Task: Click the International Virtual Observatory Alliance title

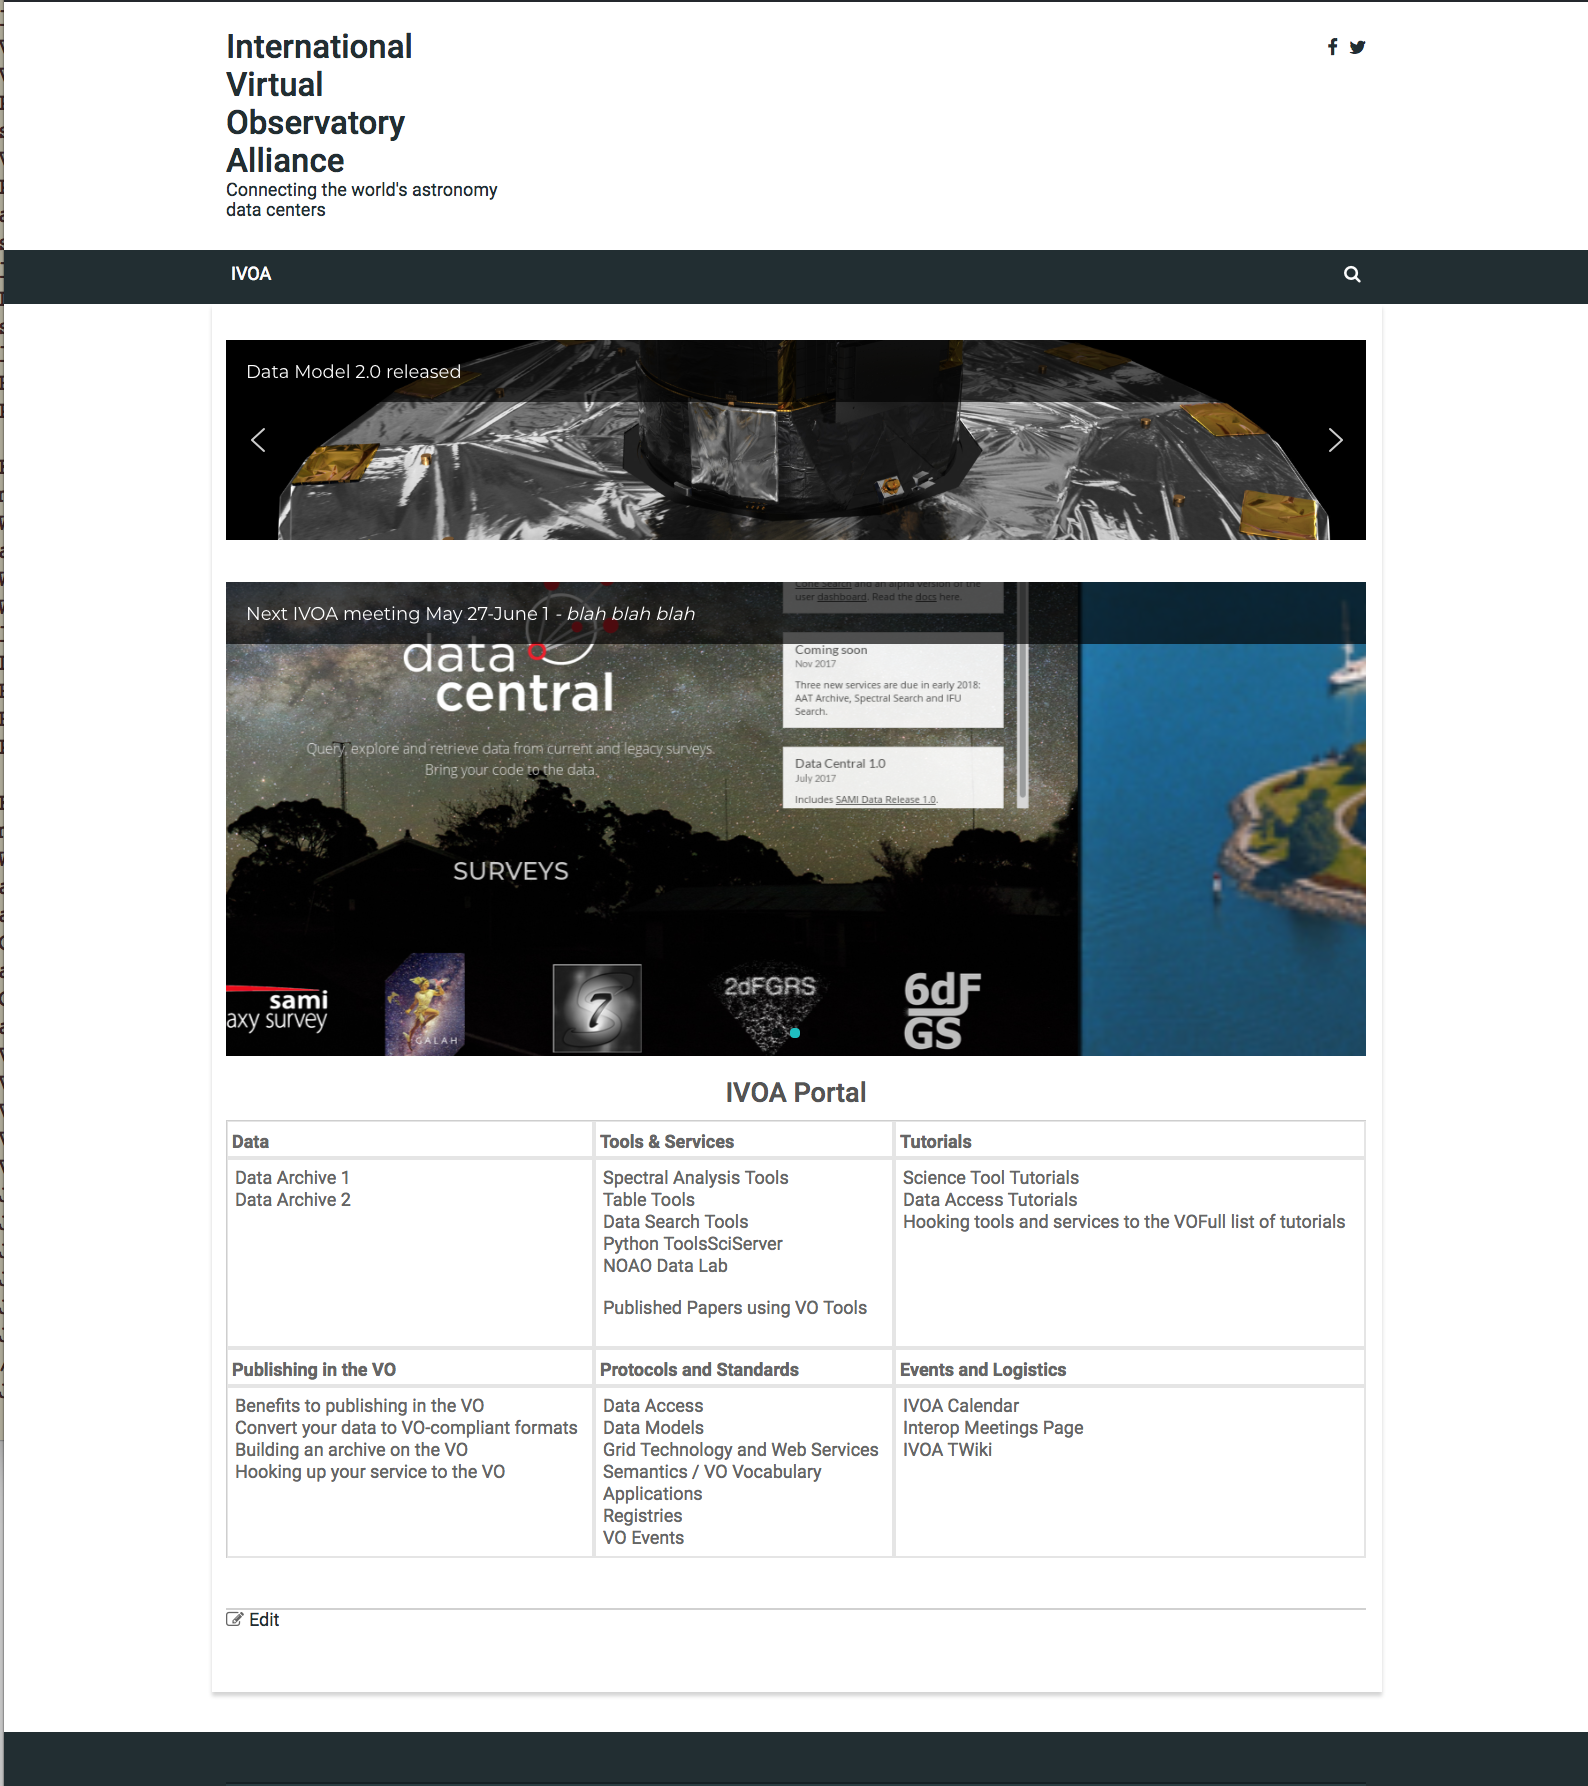Action: click(319, 104)
